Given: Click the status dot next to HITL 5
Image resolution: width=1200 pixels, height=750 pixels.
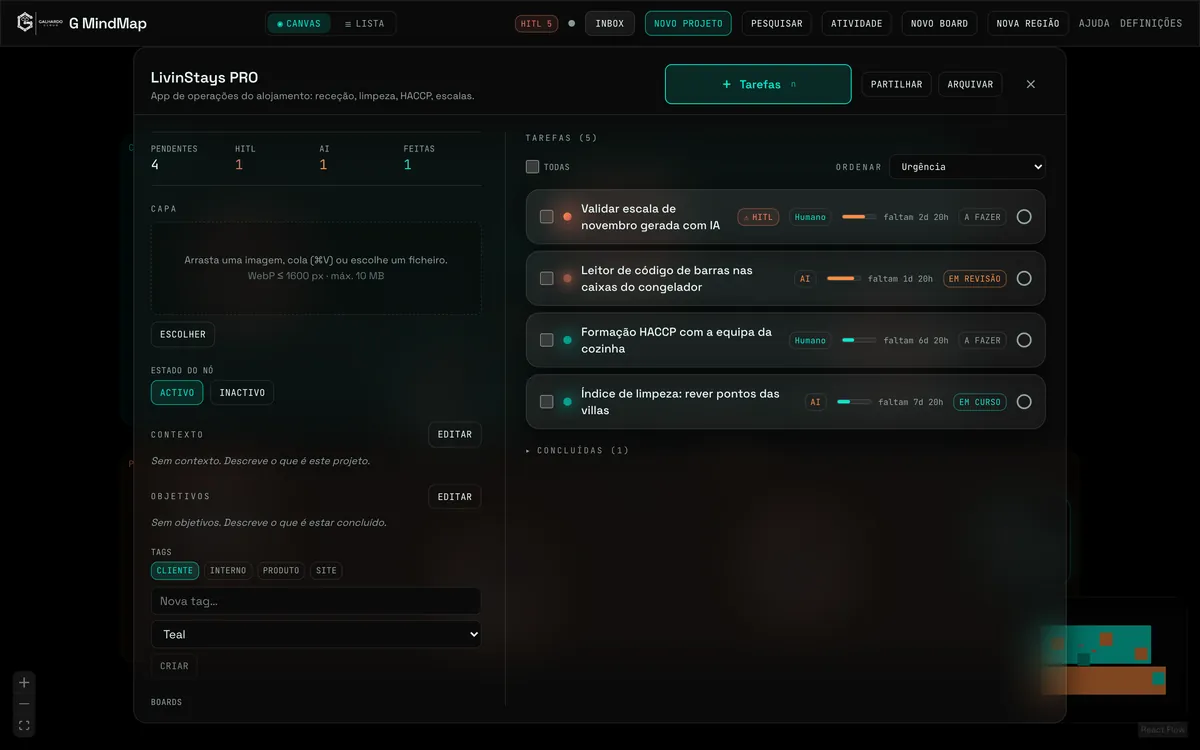Looking at the screenshot, I should point(572,23).
